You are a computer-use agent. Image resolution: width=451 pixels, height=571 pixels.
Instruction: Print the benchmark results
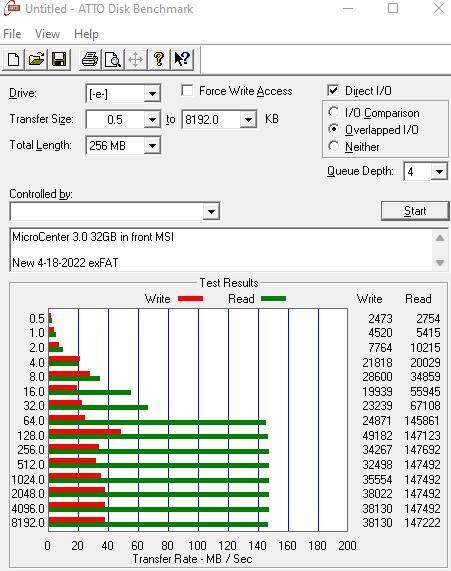pyautogui.click(x=90, y=59)
